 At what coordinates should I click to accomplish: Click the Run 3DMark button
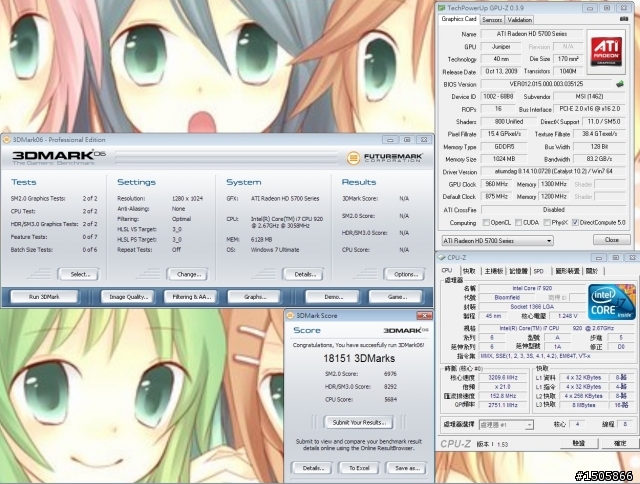pyautogui.click(x=44, y=297)
